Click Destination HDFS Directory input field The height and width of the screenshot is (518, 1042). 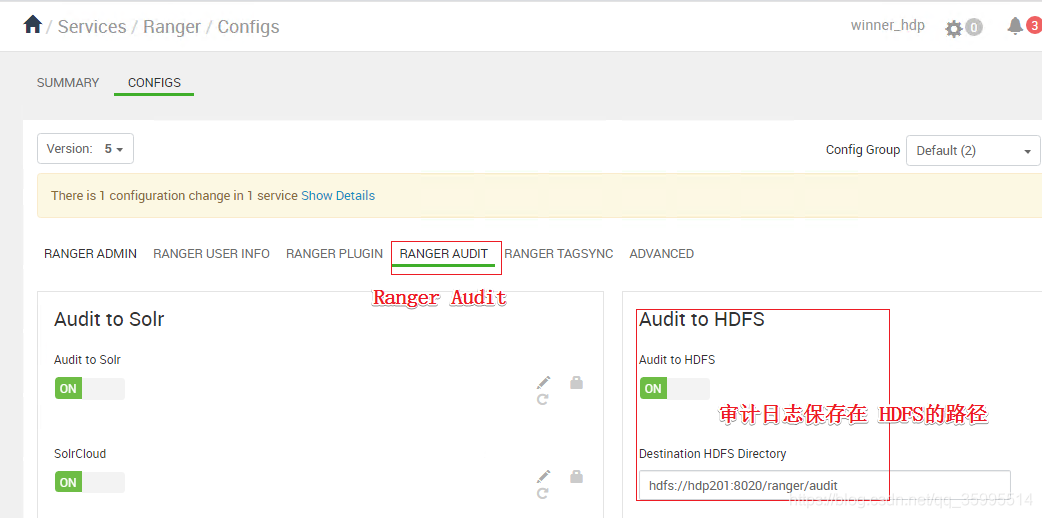(x=825, y=485)
